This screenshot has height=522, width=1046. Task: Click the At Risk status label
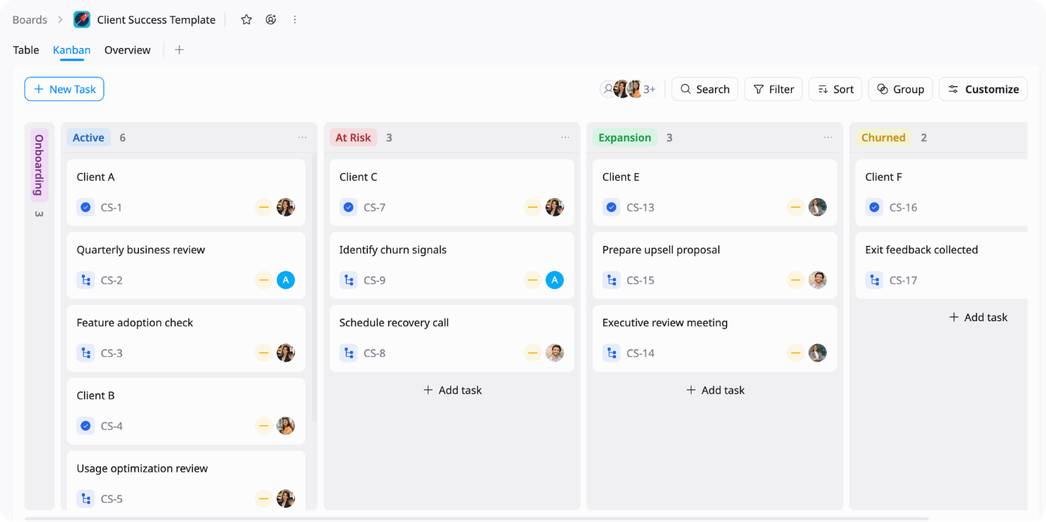tap(354, 137)
